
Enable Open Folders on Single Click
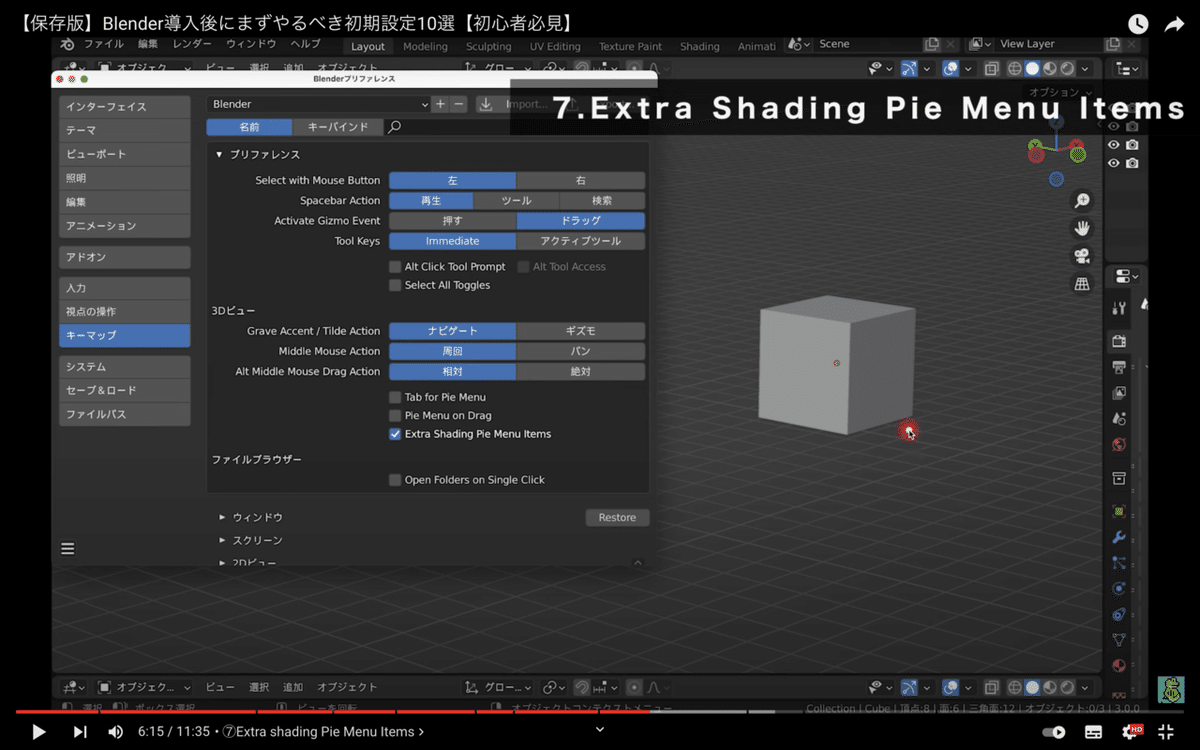[395, 480]
